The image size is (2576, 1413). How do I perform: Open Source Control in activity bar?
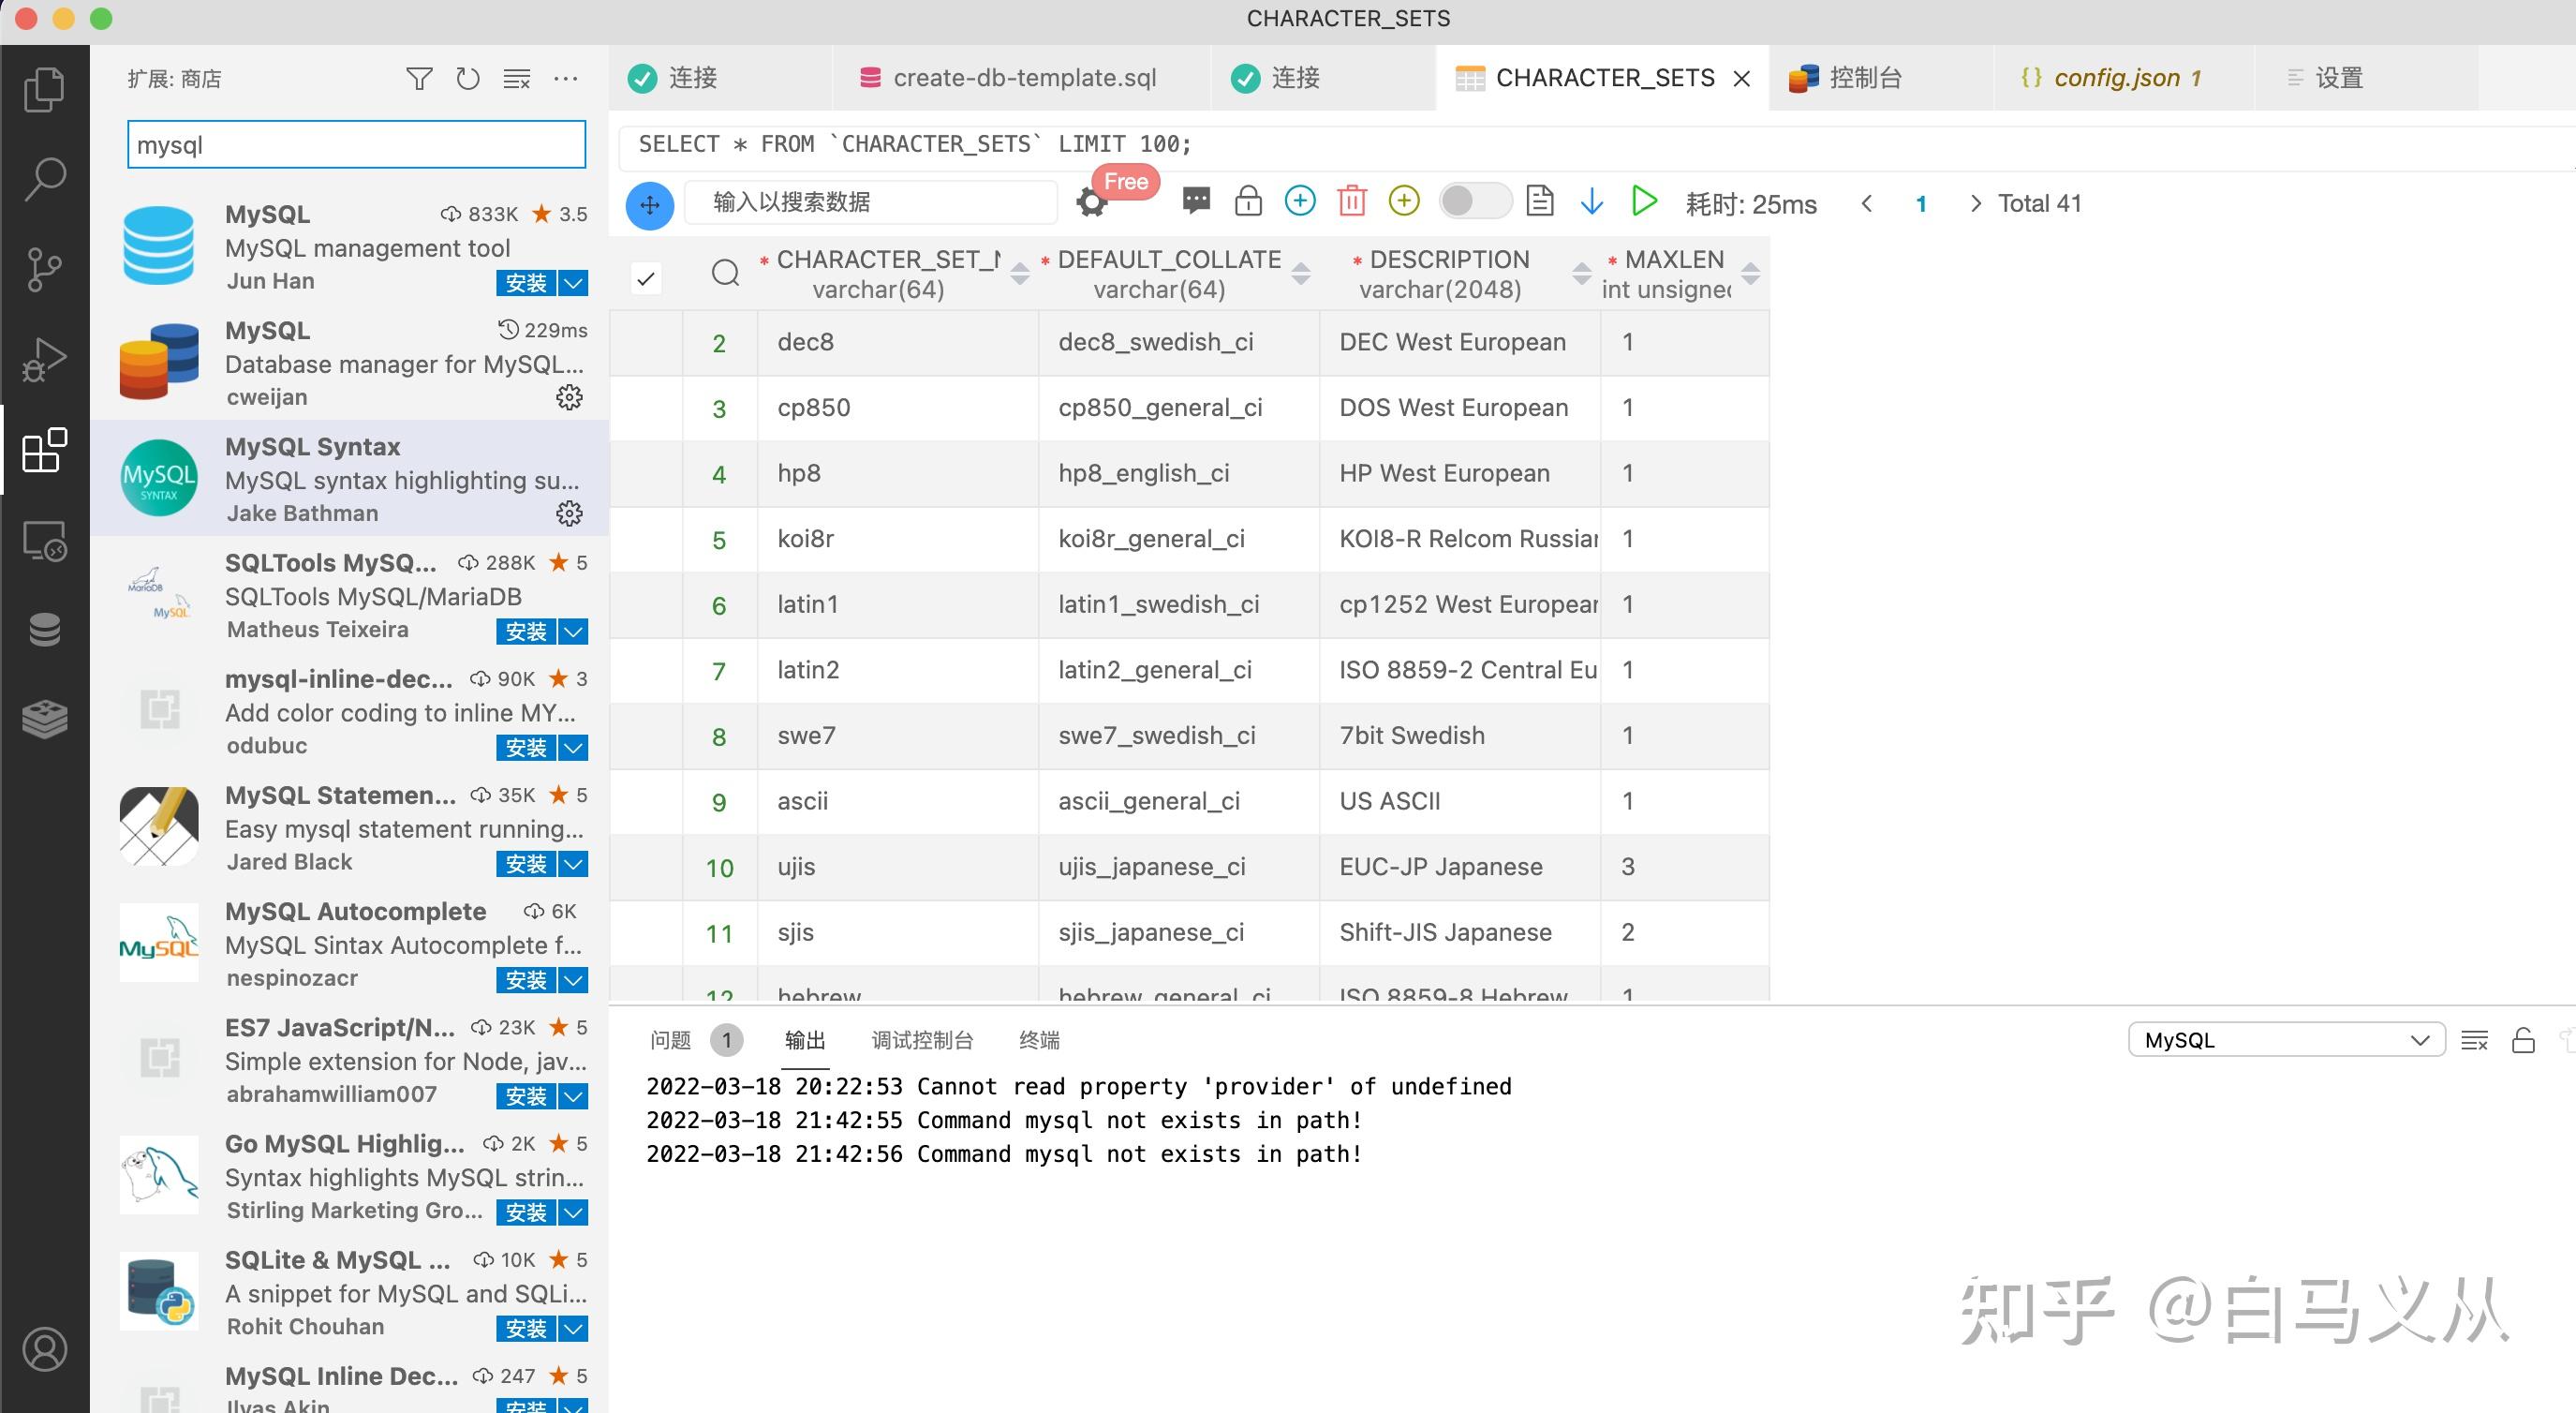coord(44,269)
